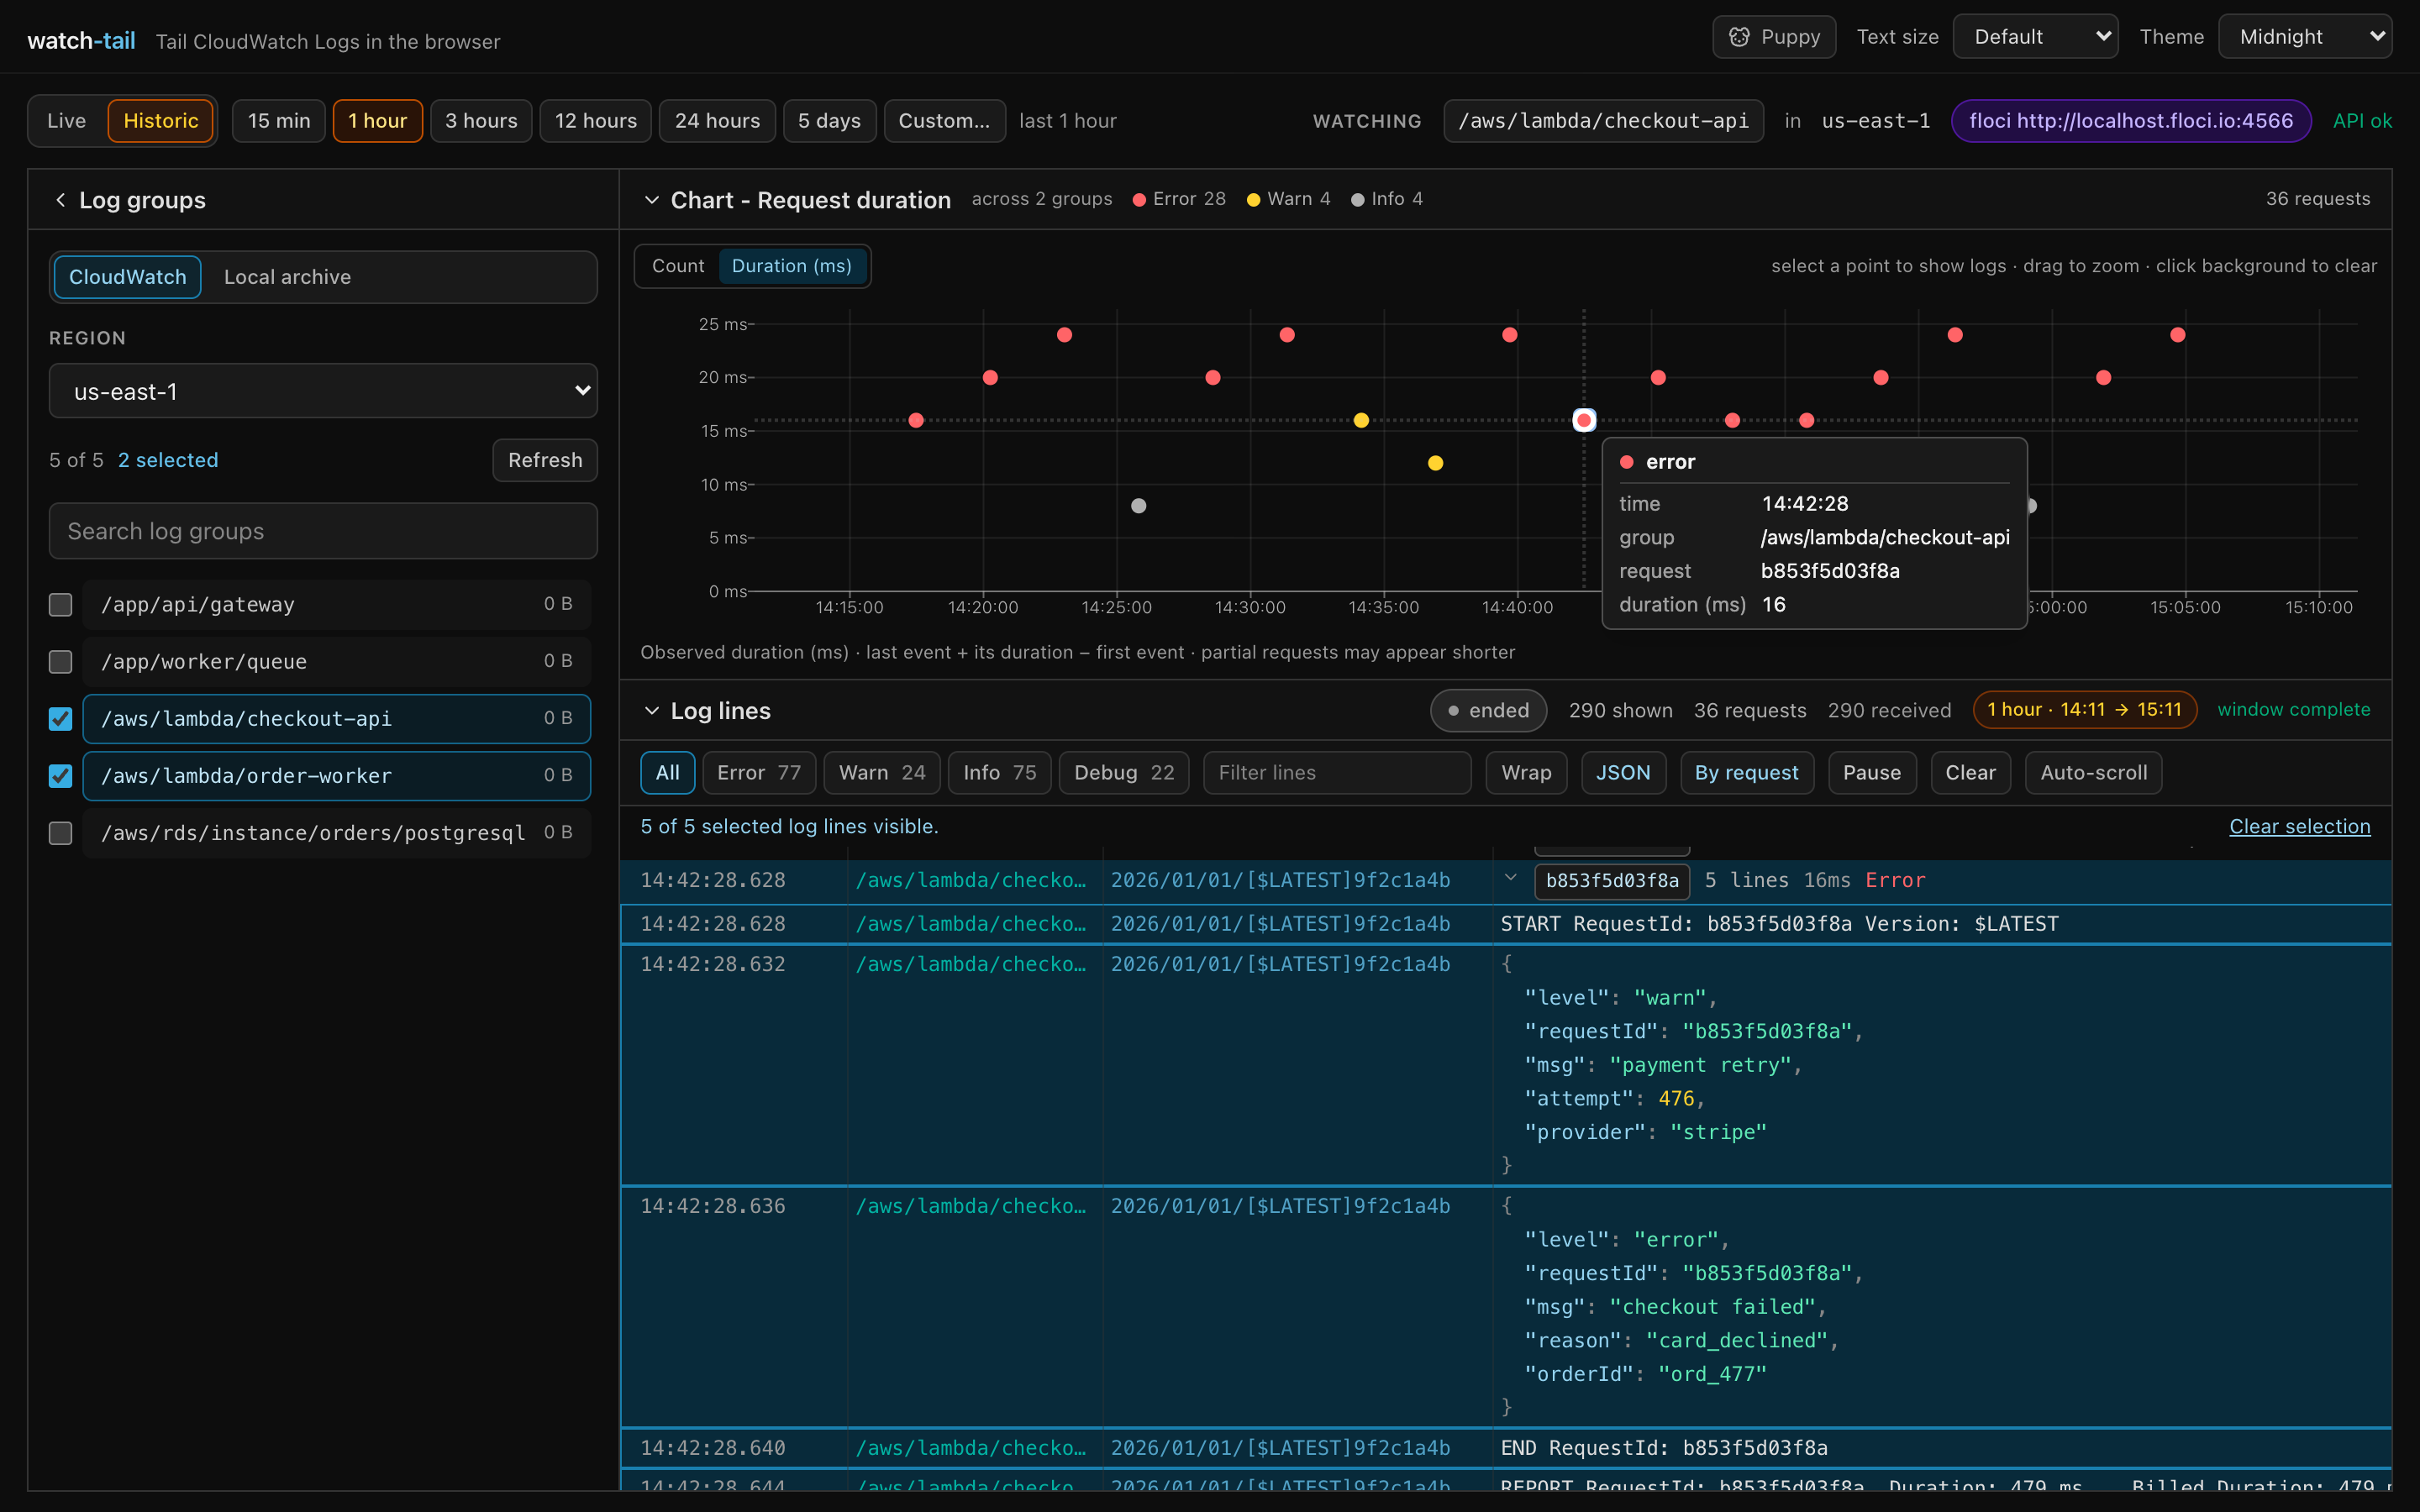
Task: Open the Theme Midnight dropdown
Action: pos(2305,37)
